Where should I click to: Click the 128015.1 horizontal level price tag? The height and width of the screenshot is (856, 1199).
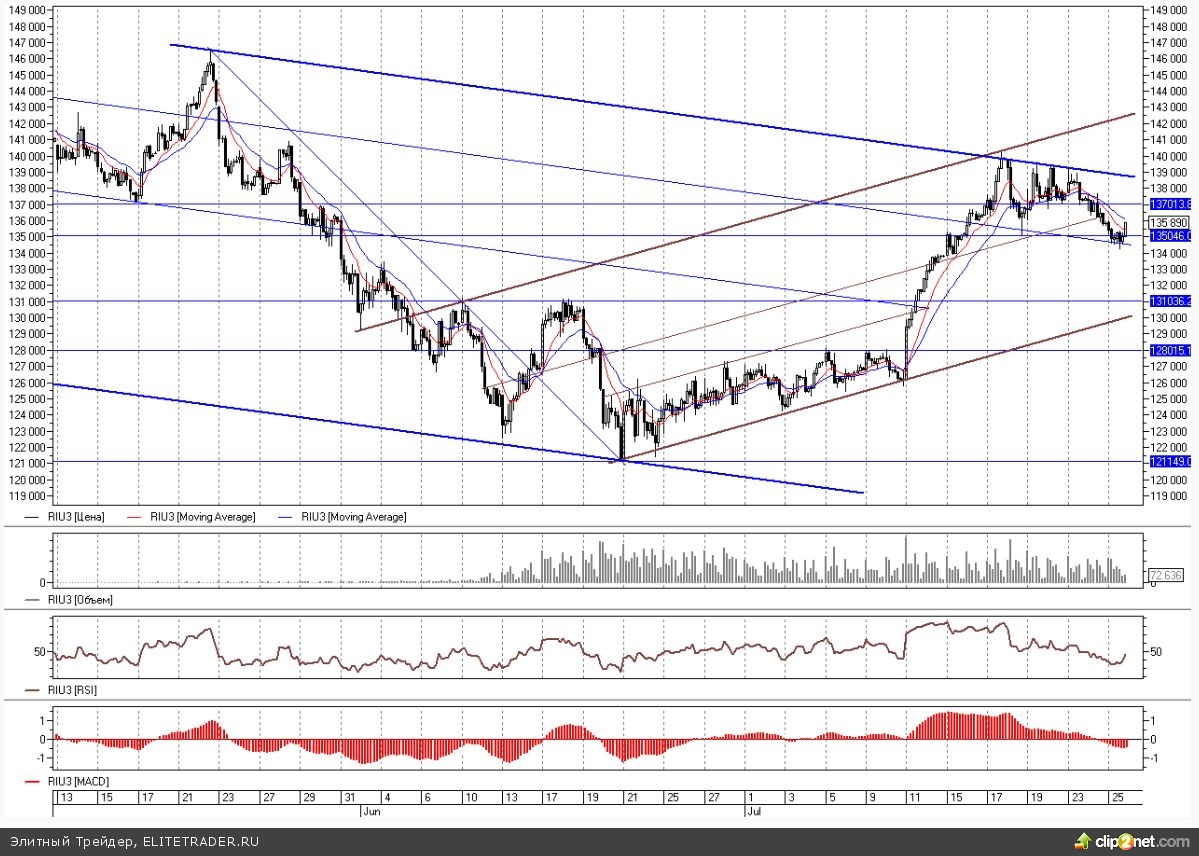(1169, 350)
